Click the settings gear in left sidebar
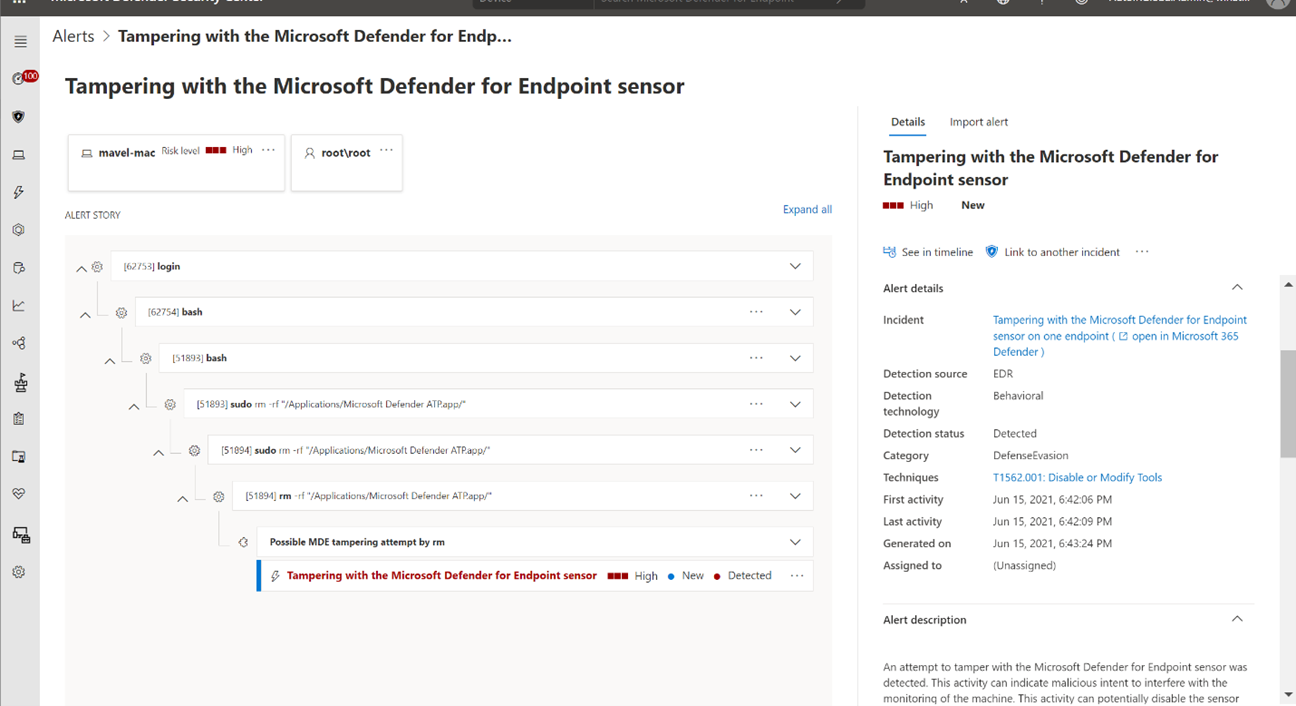 pyautogui.click(x=19, y=572)
